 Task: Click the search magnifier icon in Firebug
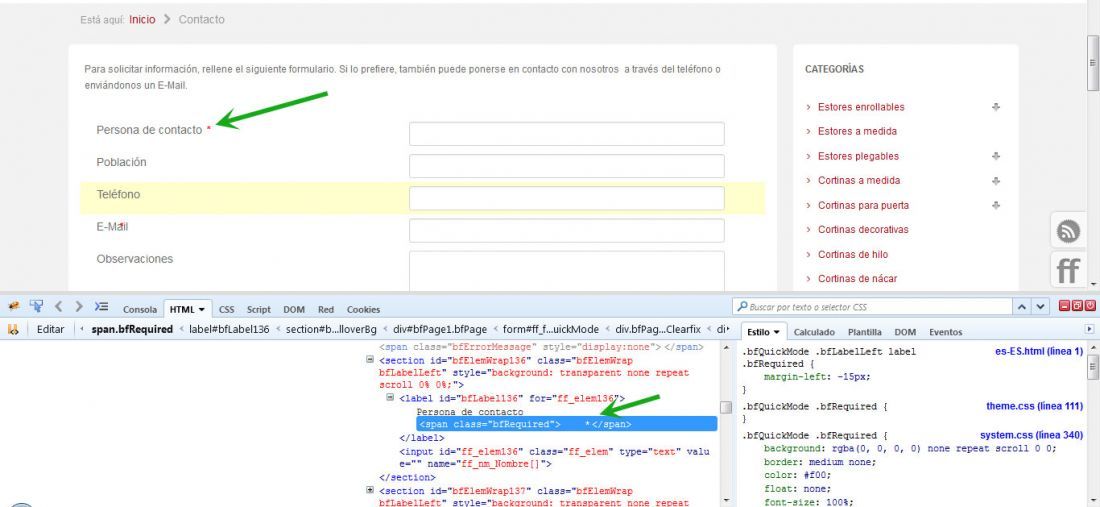point(742,307)
